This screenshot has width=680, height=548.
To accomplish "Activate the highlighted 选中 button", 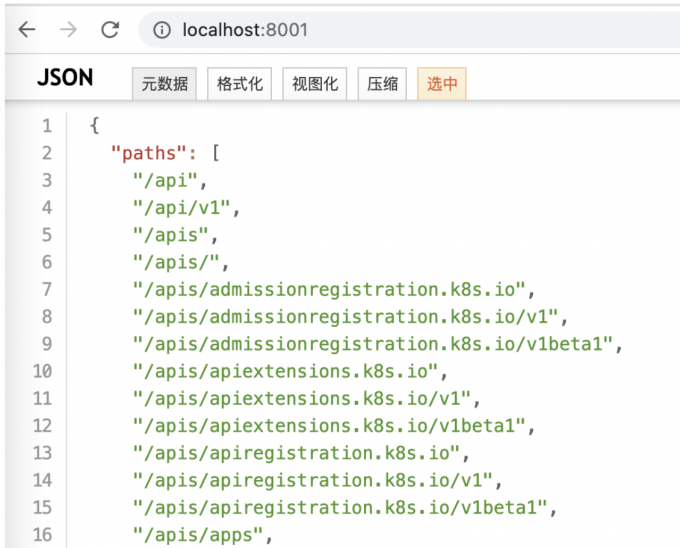I will (441, 84).
